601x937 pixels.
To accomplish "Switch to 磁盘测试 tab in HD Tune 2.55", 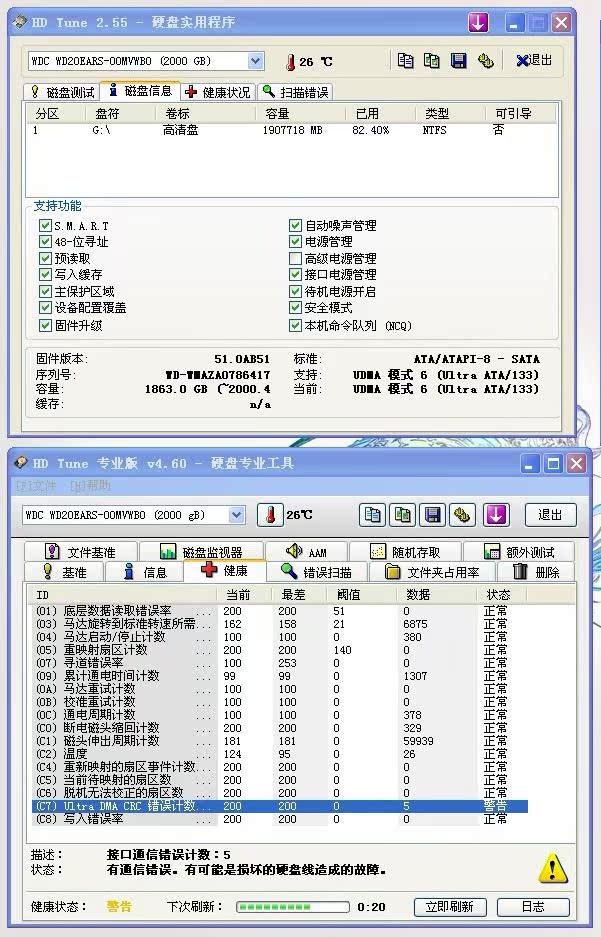I will pos(62,92).
